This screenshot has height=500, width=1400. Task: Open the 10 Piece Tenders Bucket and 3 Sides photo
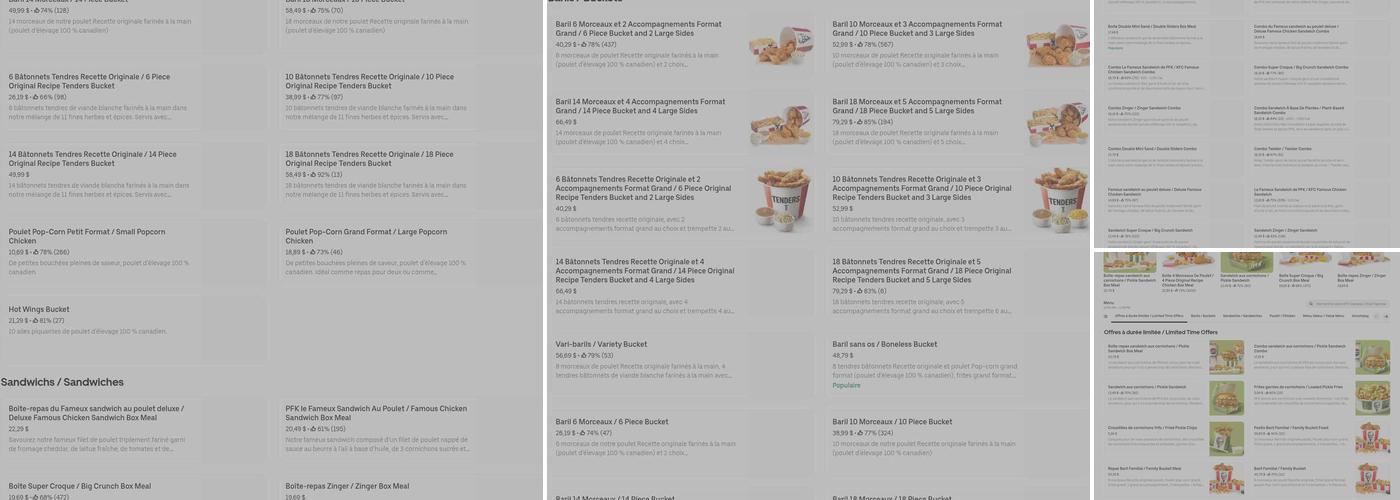pyautogui.click(x=1056, y=201)
